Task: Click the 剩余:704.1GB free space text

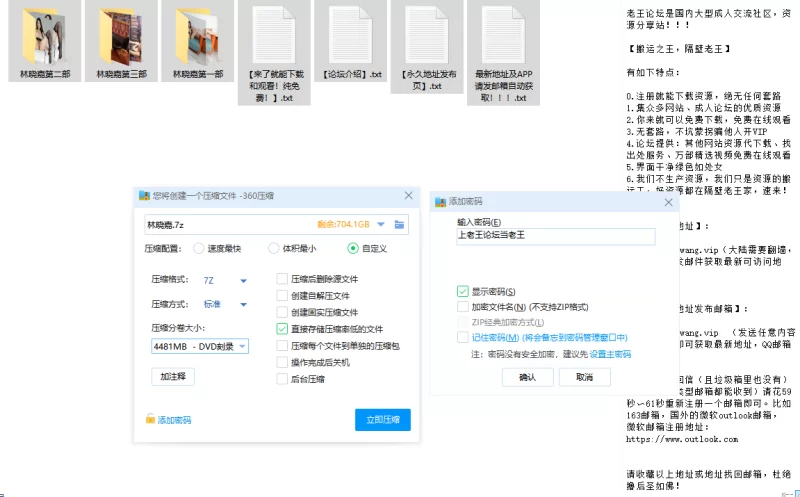Action: 343,225
